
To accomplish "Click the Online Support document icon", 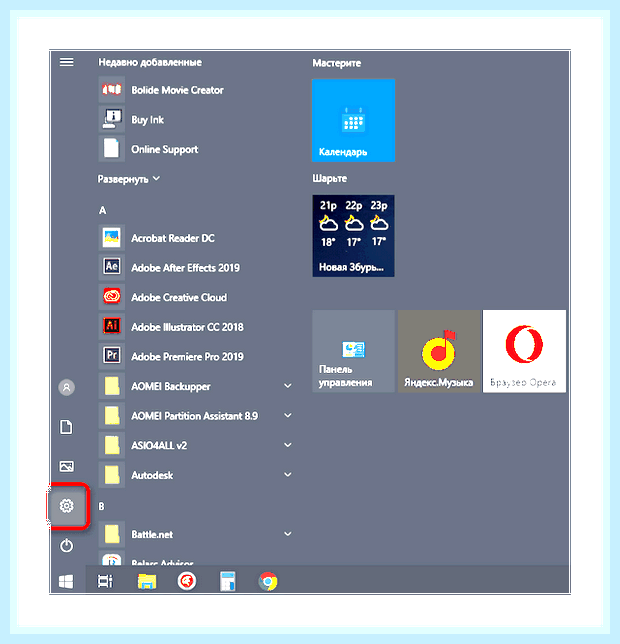I will [x=112, y=149].
